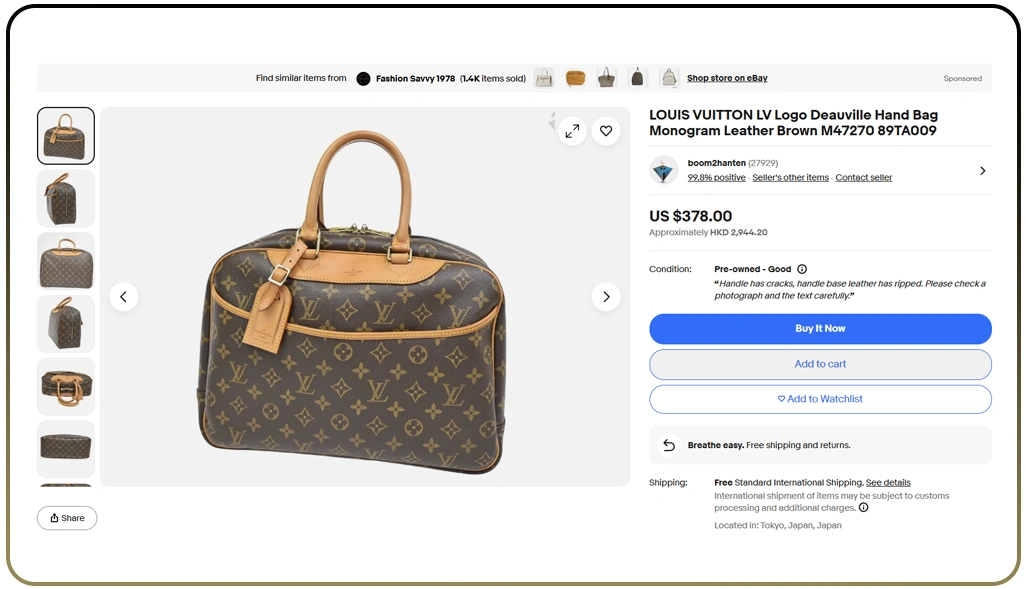Click the heart in Add to Watchlist button
The width and height of the screenshot is (1026, 589).
(781, 399)
